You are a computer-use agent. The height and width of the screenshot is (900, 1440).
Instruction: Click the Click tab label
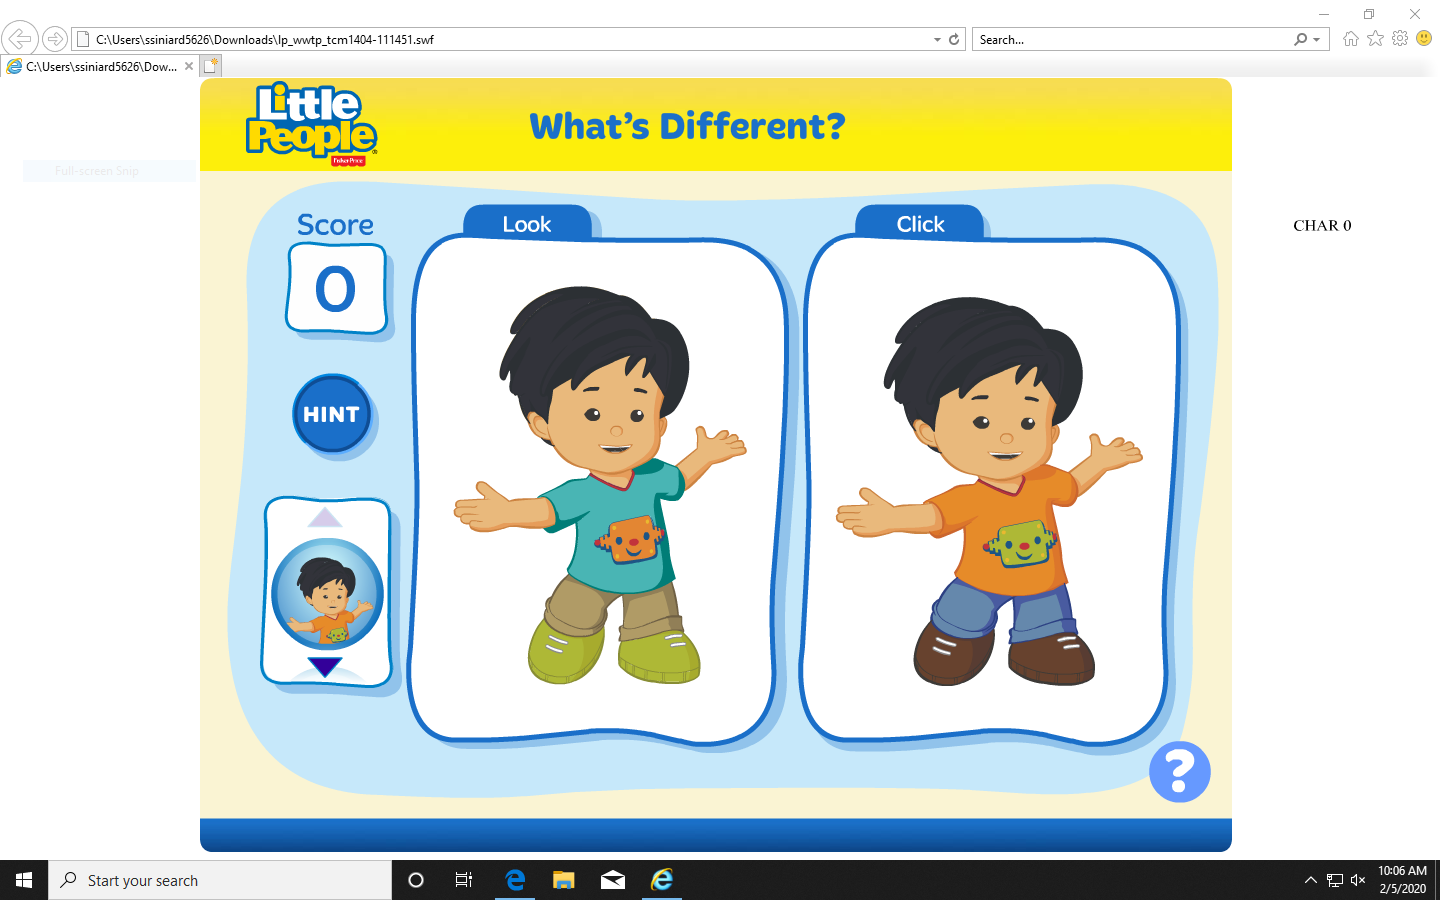(920, 224)
